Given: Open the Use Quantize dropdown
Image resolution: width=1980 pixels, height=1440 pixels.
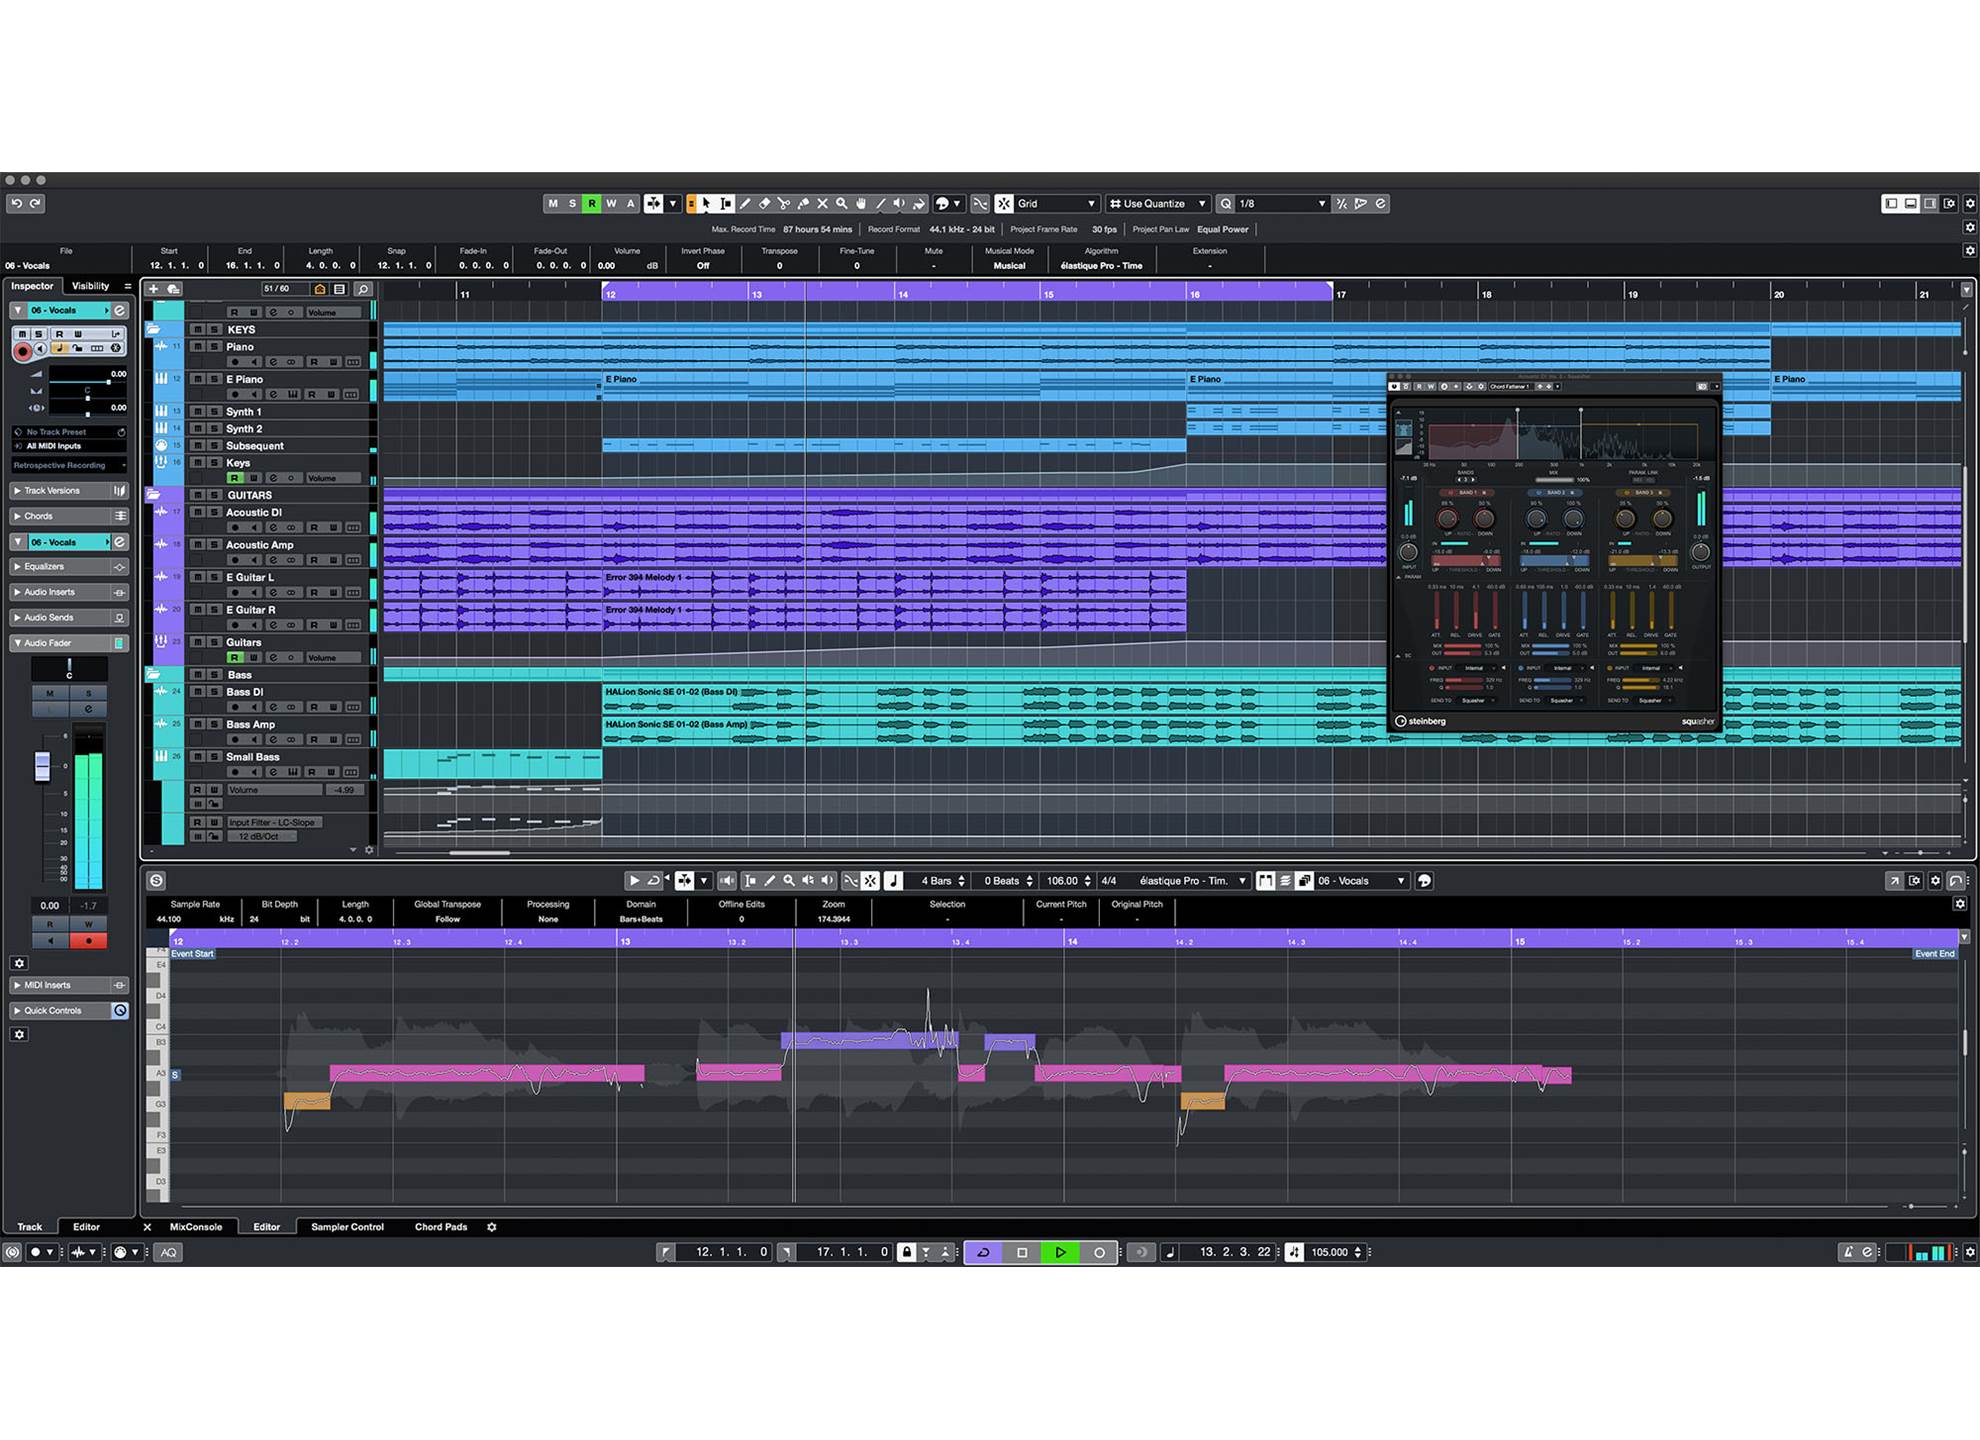Looking at the screenshot, I should (x=1158, y=203).
